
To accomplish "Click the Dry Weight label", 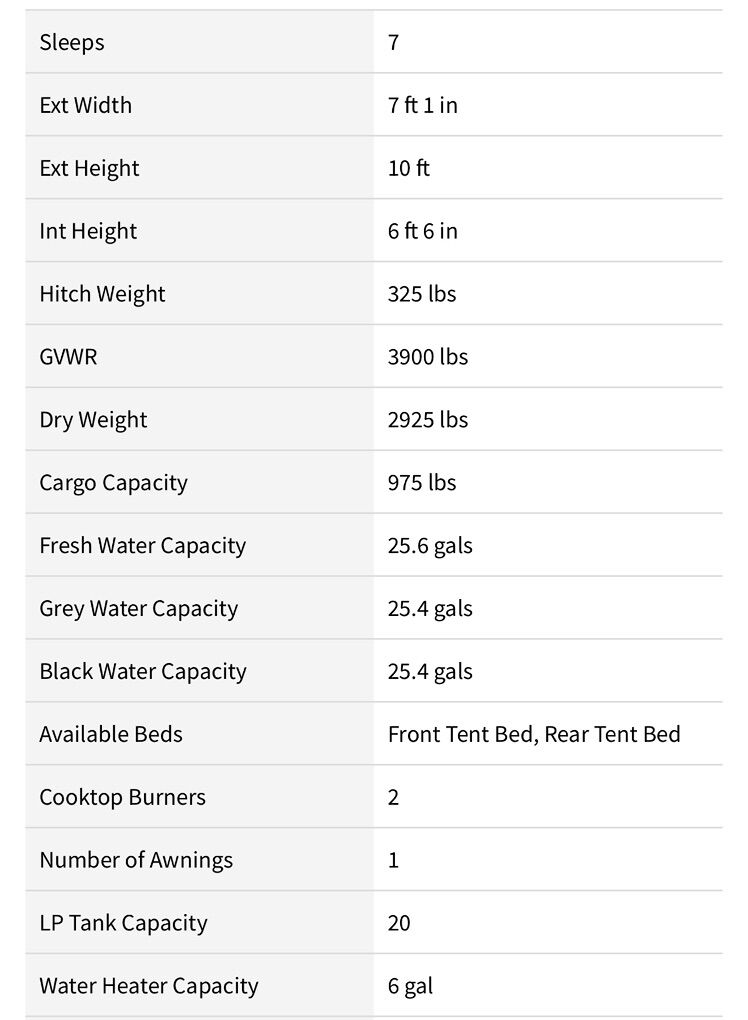I will (93, 420).
